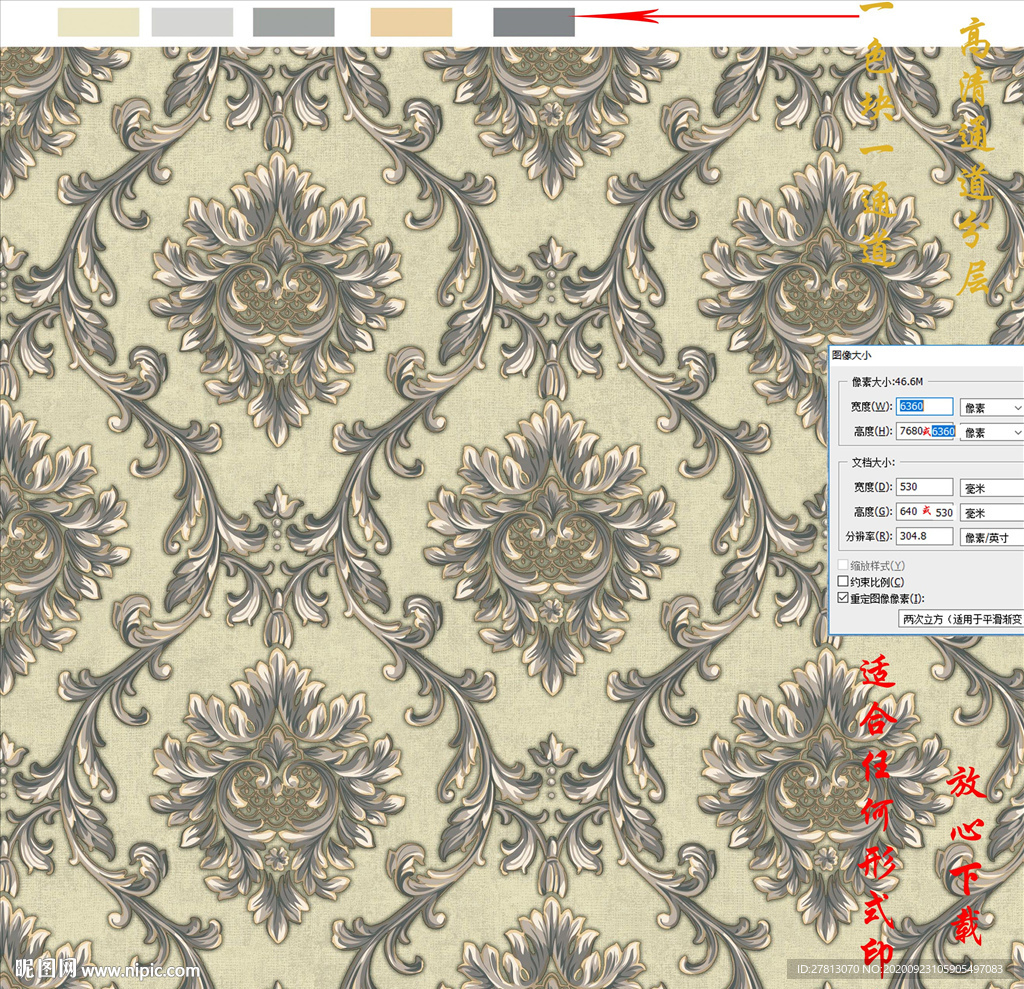
Task: Click the resolution field showing 304.8
Action: tap(924, 536)
